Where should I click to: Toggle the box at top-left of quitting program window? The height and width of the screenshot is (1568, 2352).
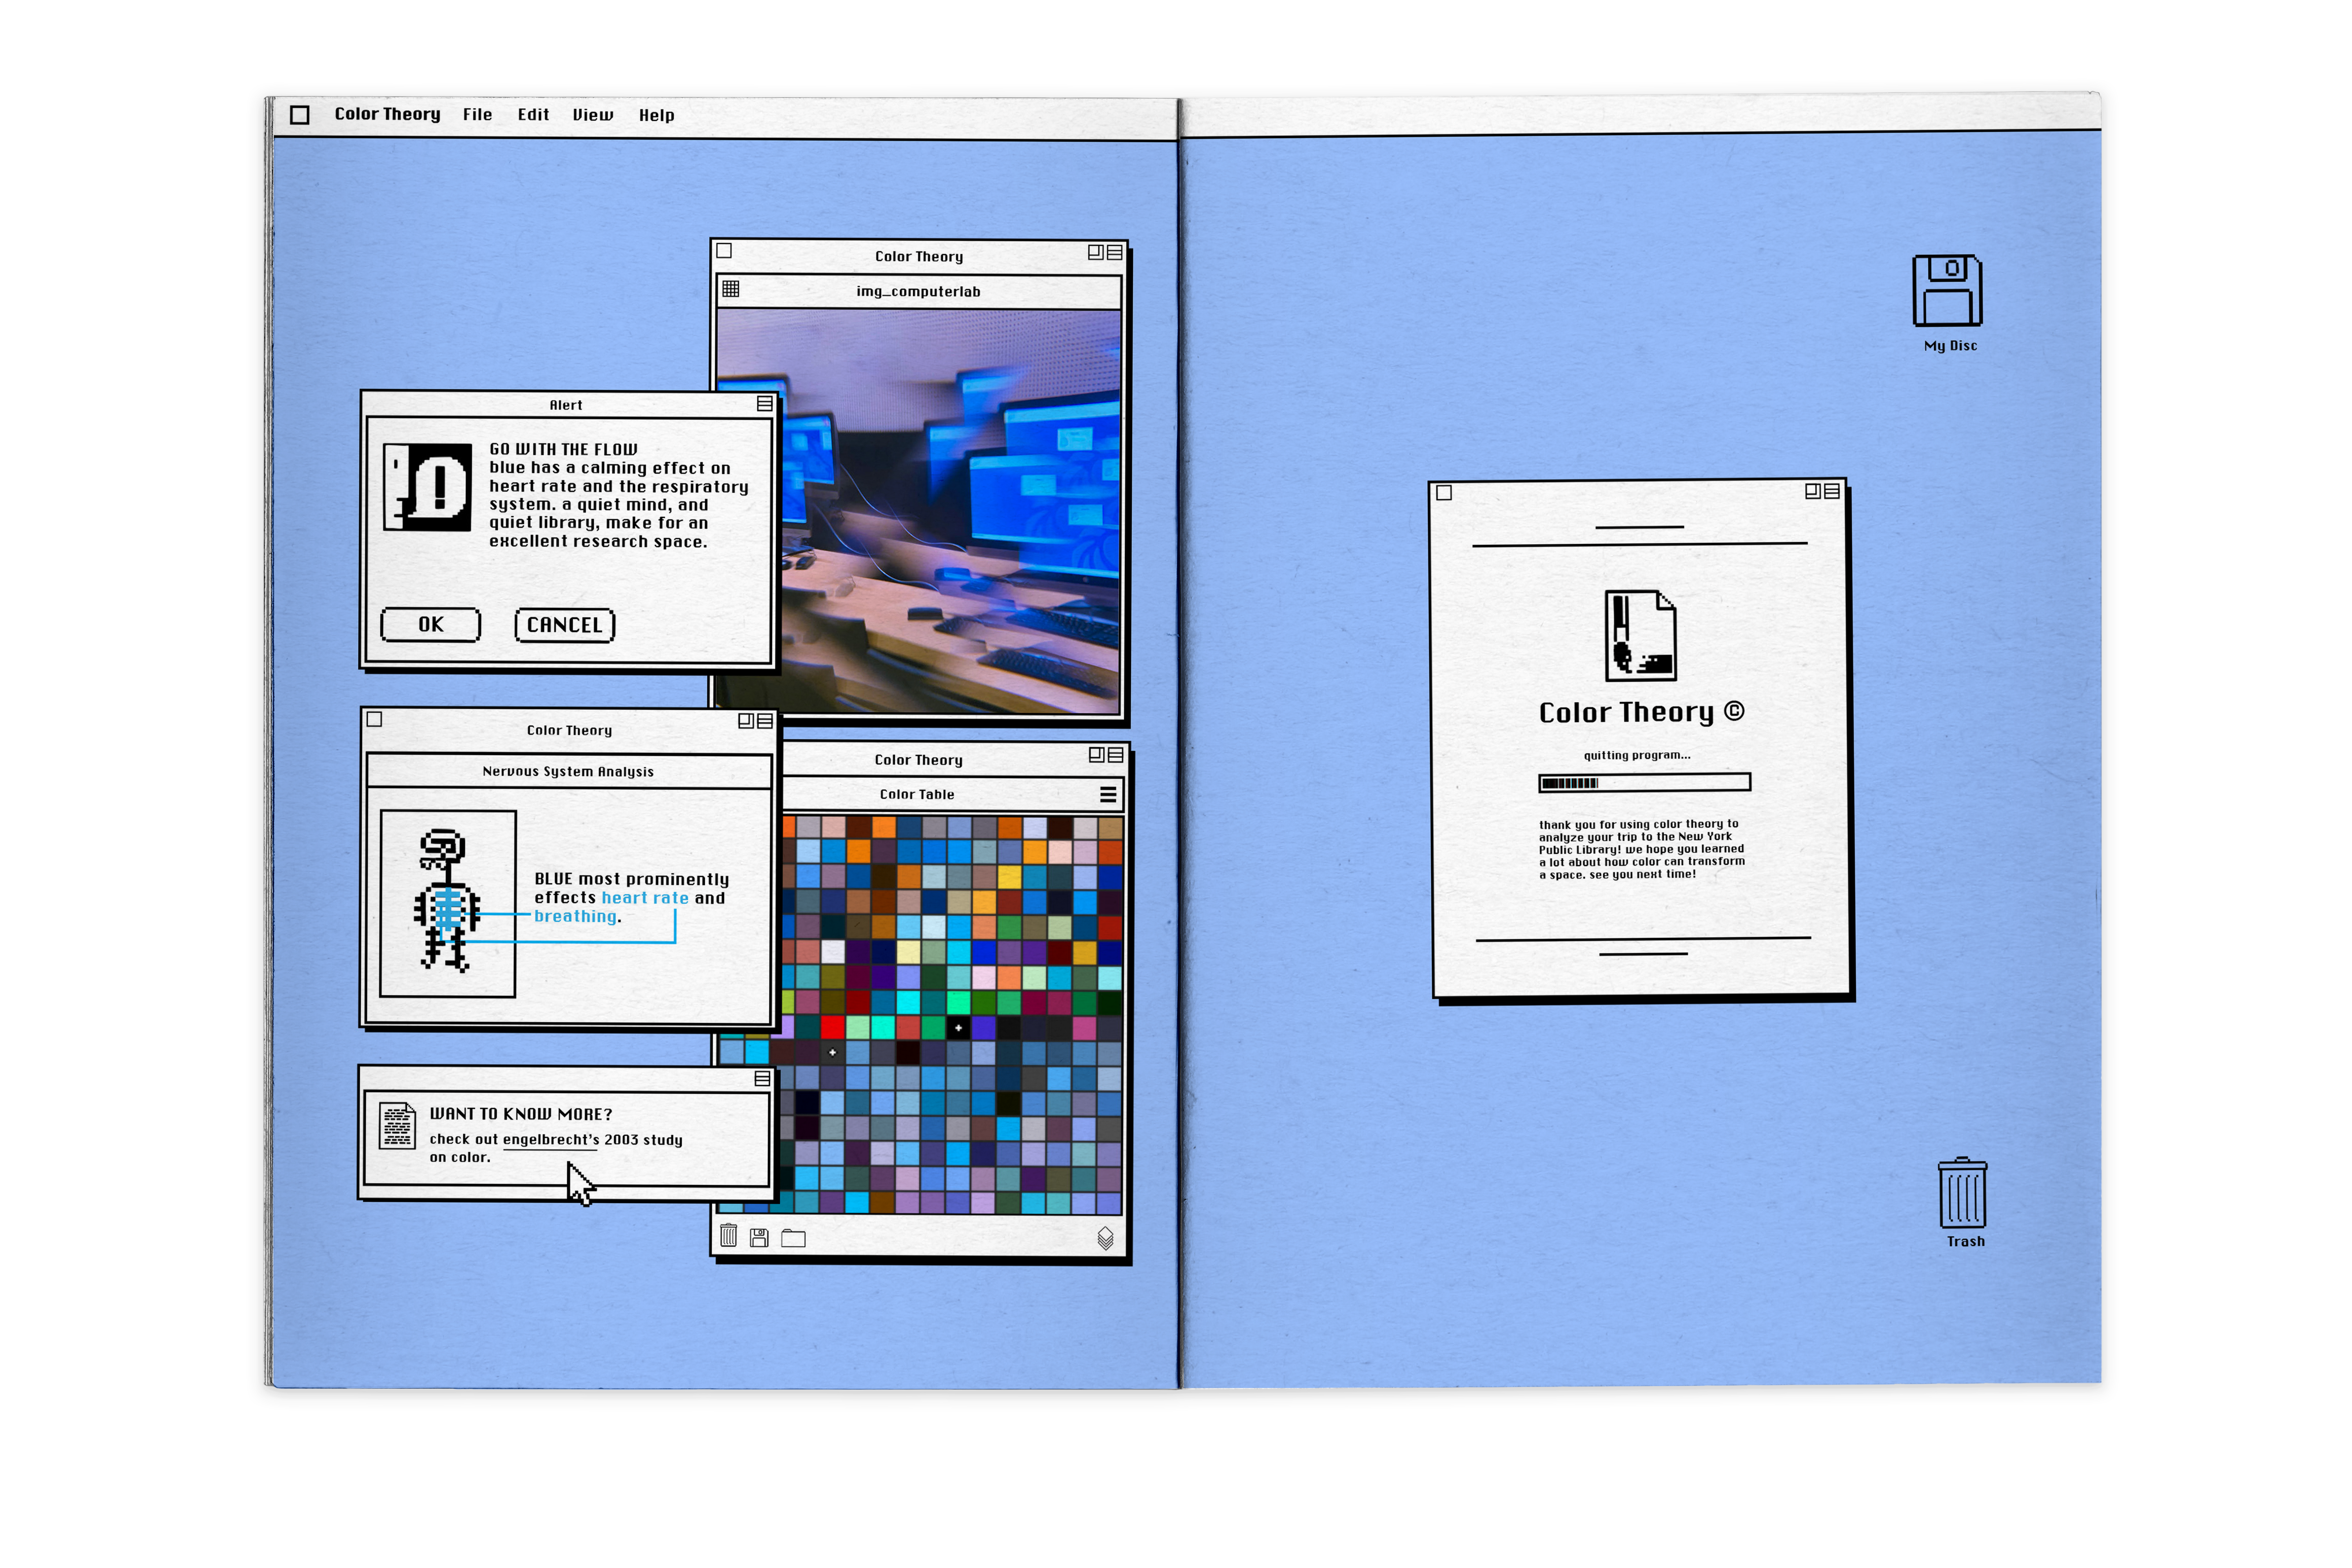[1444, 493]
